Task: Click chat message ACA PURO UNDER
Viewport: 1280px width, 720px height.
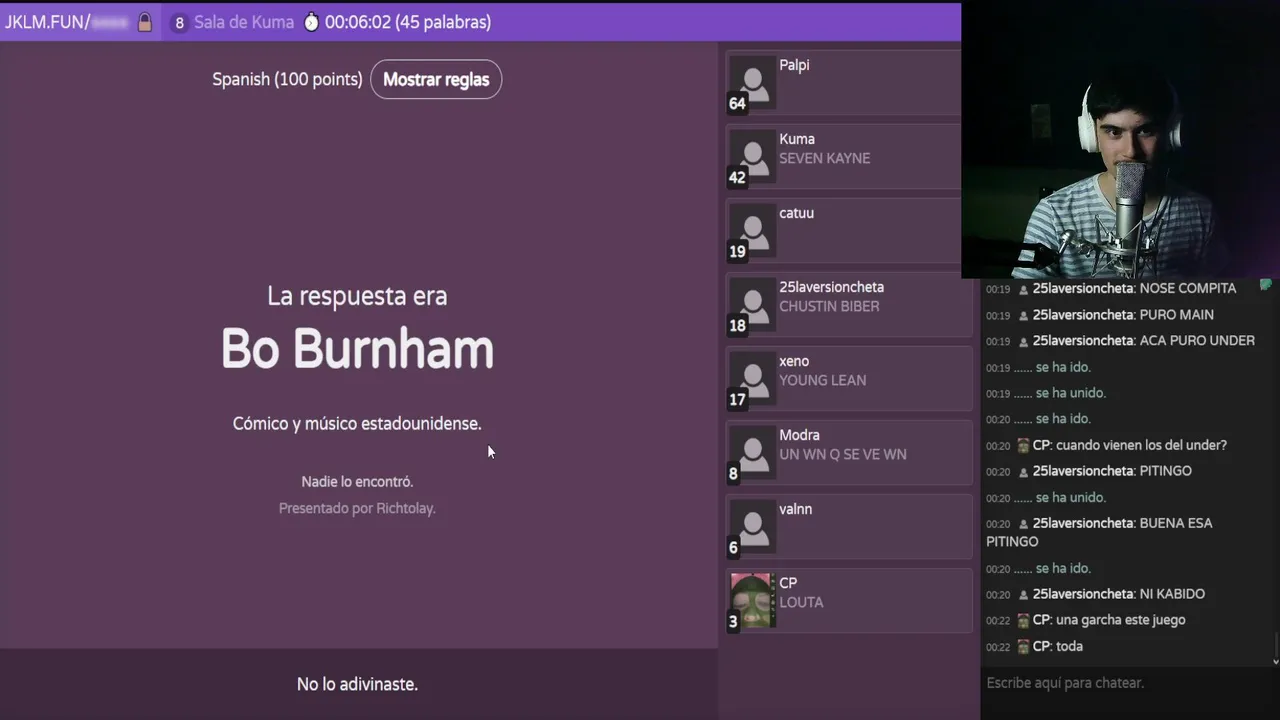Action: (x=1196, y=340)
